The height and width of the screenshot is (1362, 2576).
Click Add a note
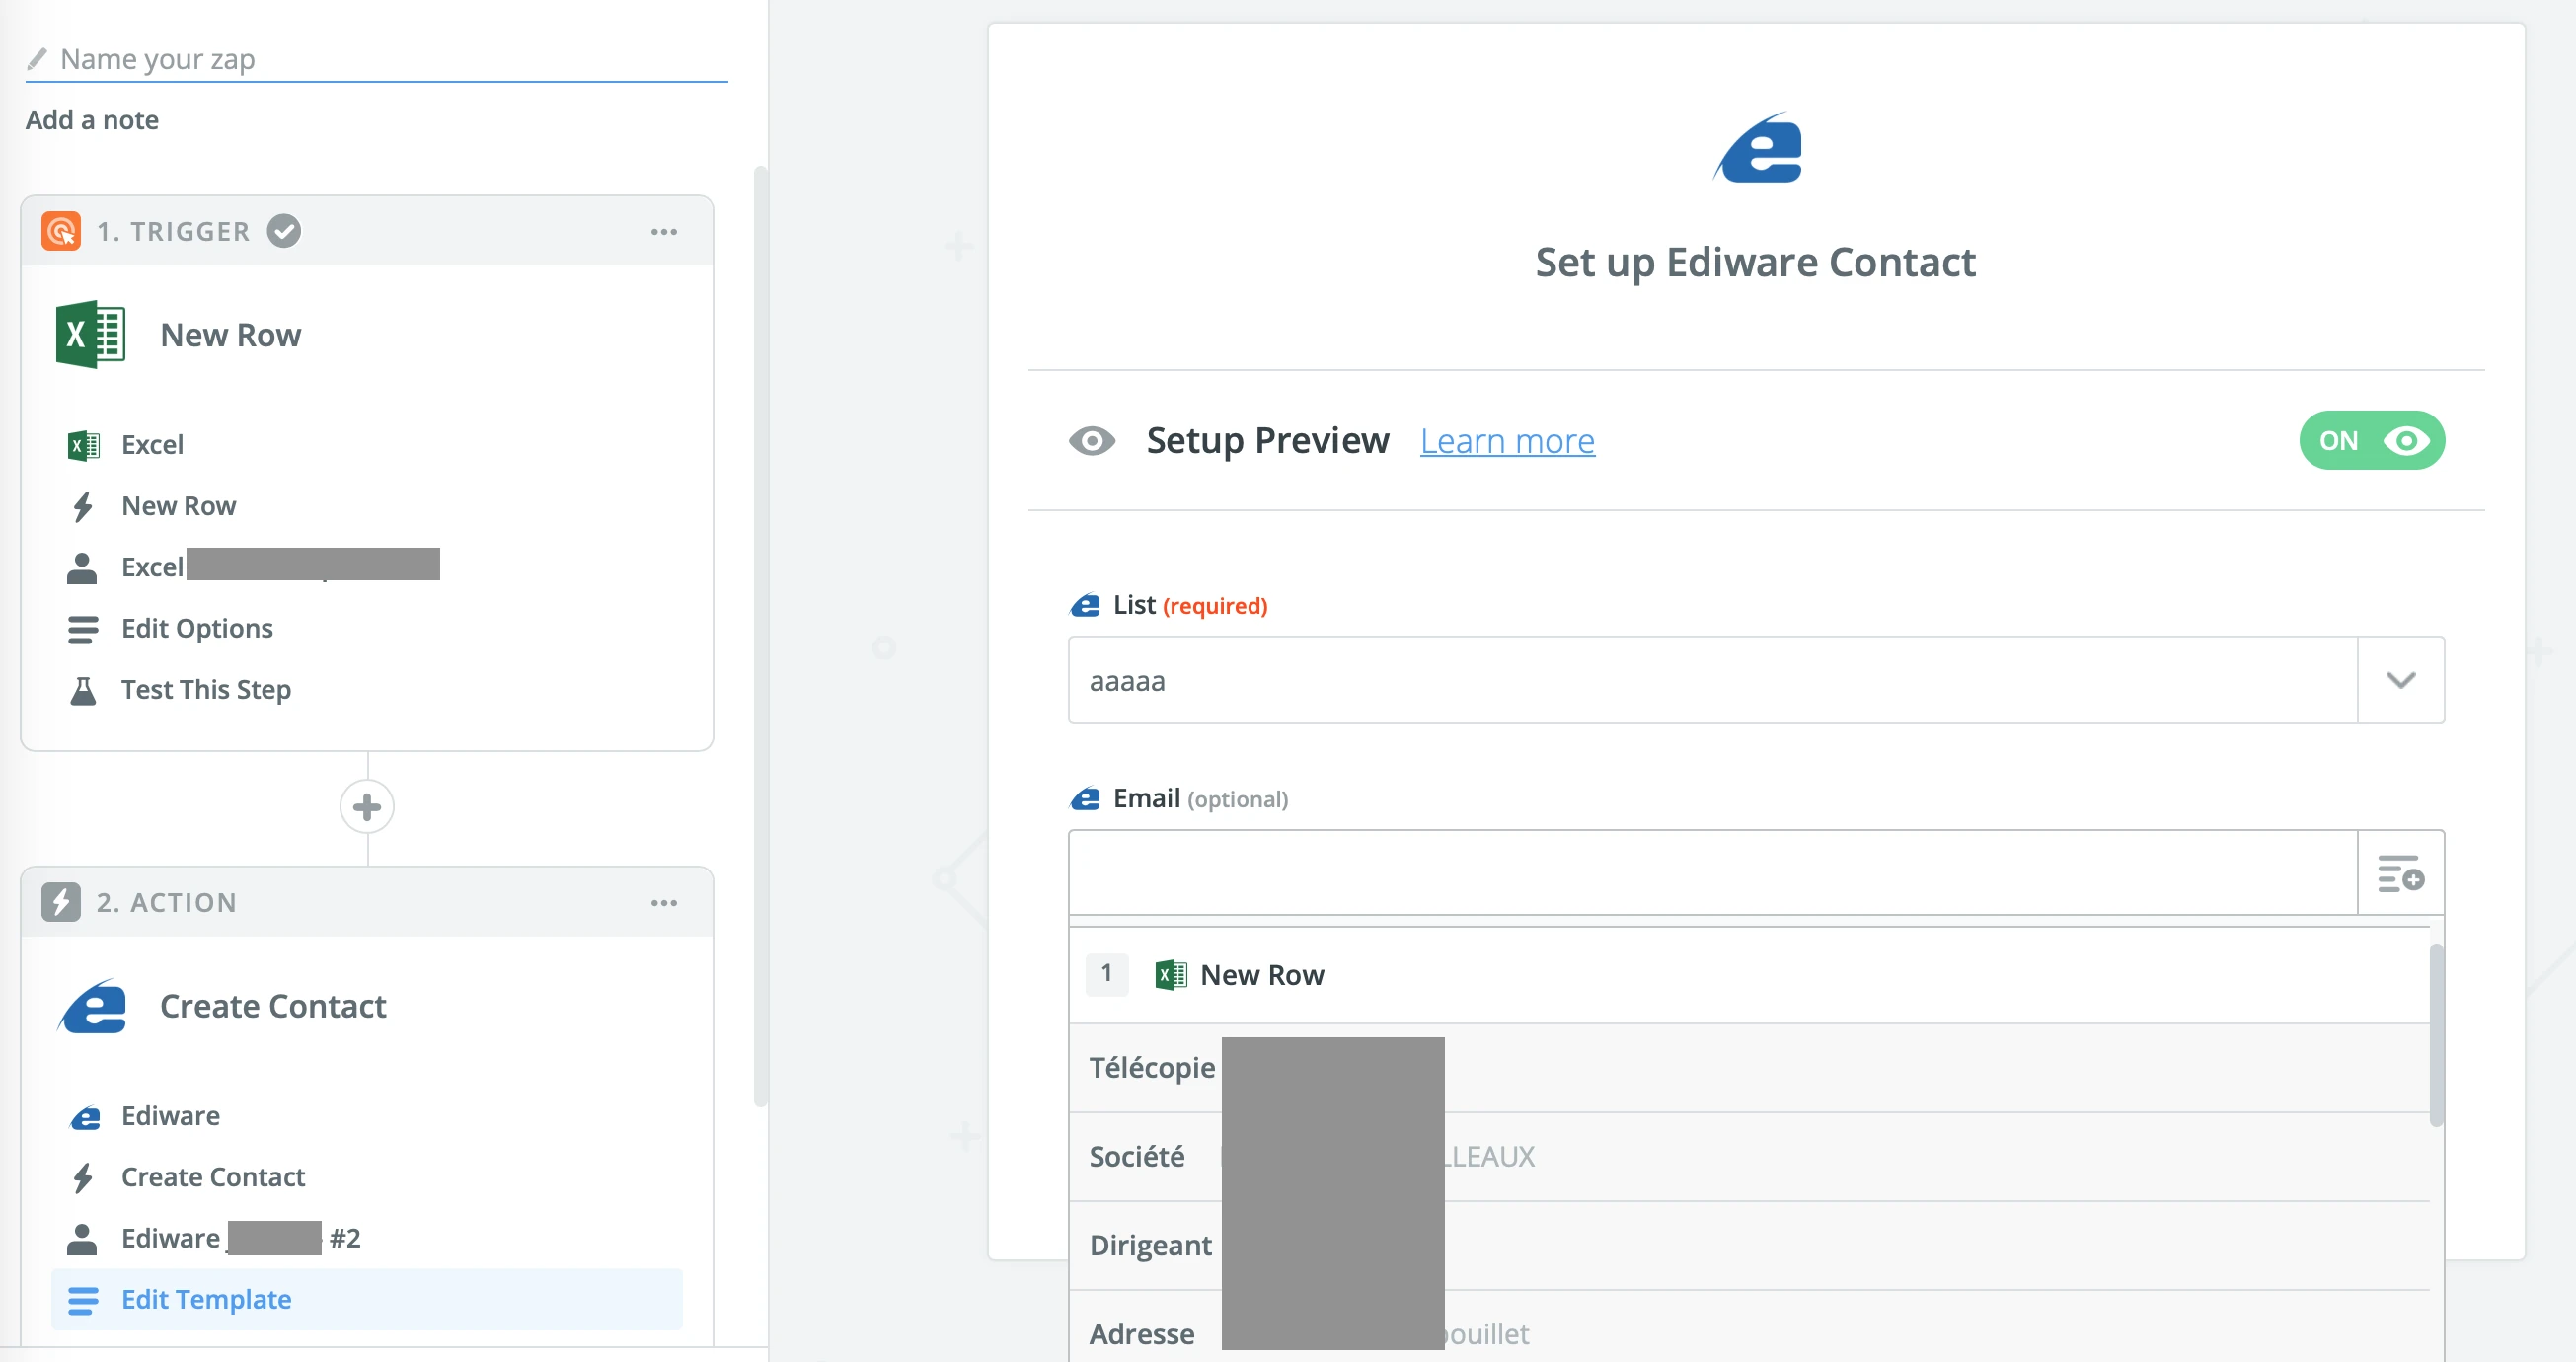tap(92, 120)
